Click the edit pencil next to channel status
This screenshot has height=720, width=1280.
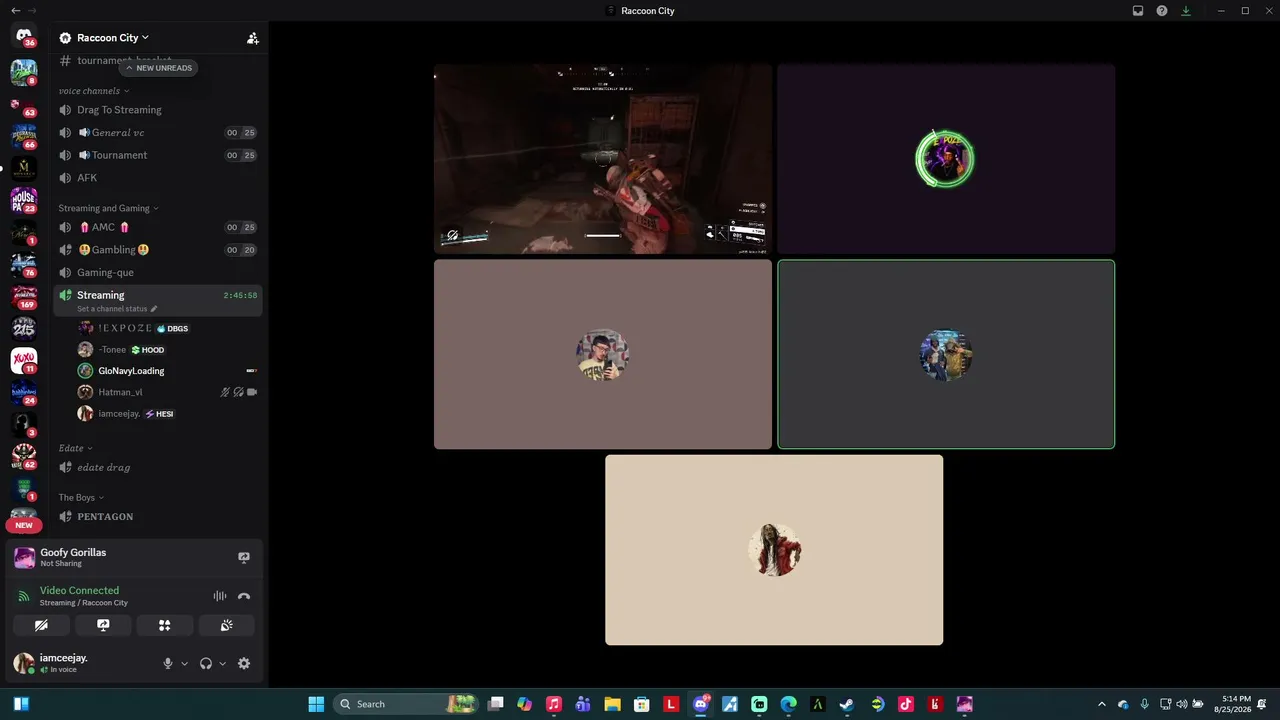coord(154,309)
